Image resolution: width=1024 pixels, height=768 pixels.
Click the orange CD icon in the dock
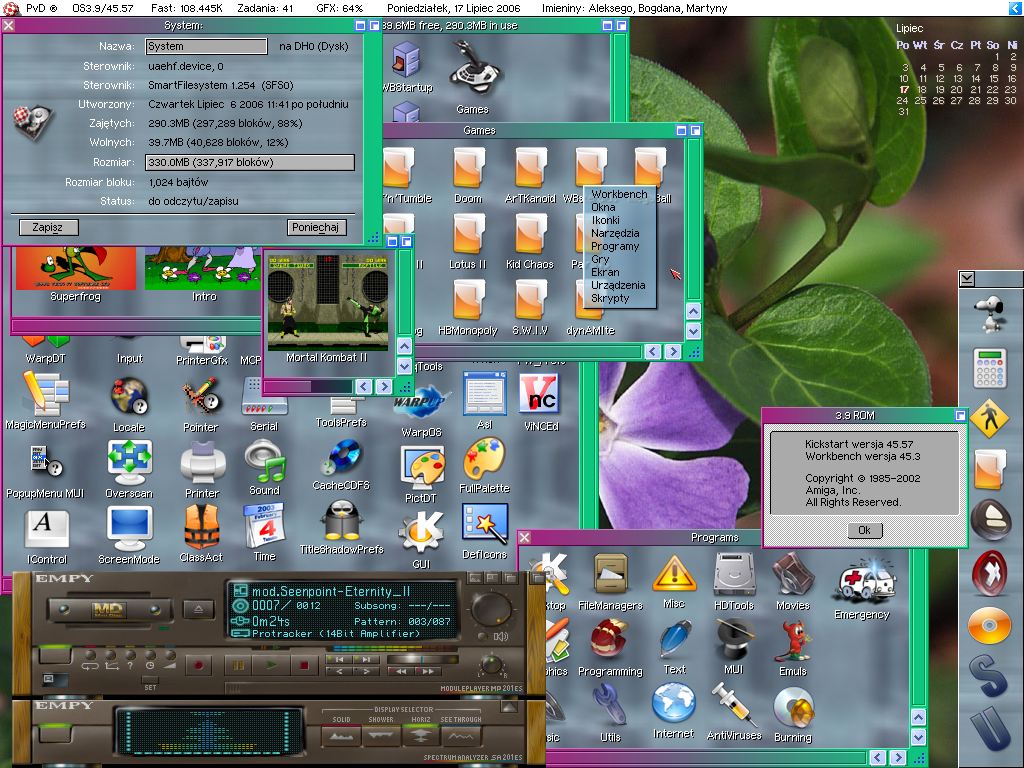(x=989, y=626)
